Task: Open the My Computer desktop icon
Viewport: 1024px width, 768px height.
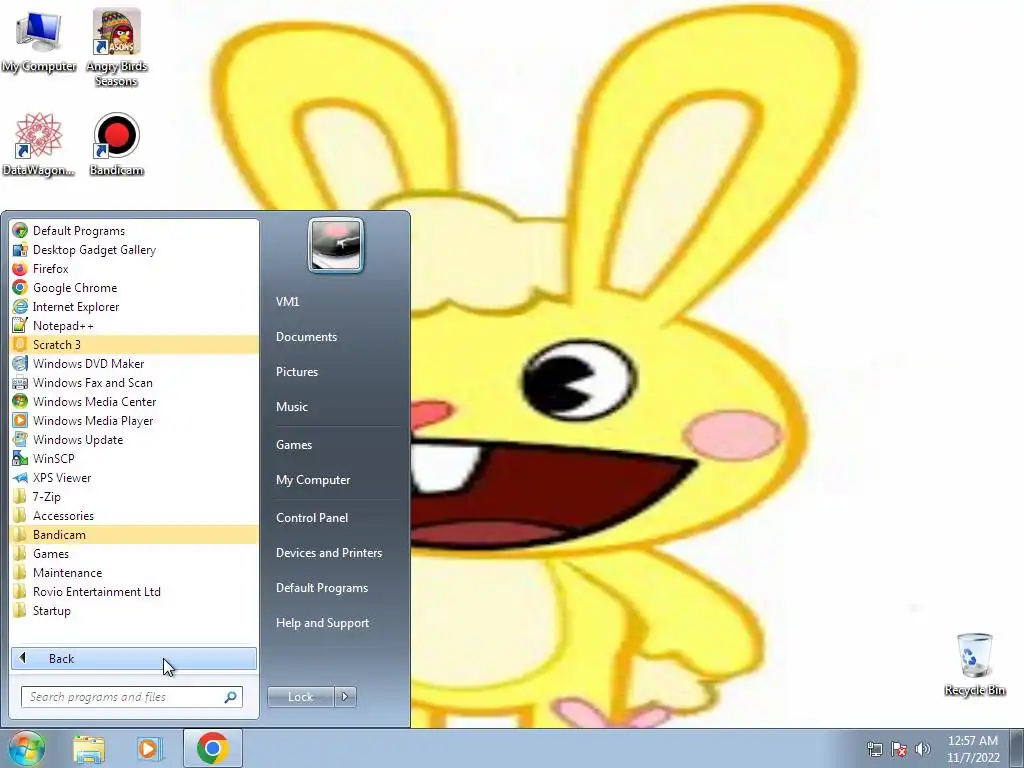Action: coord(39,41)
